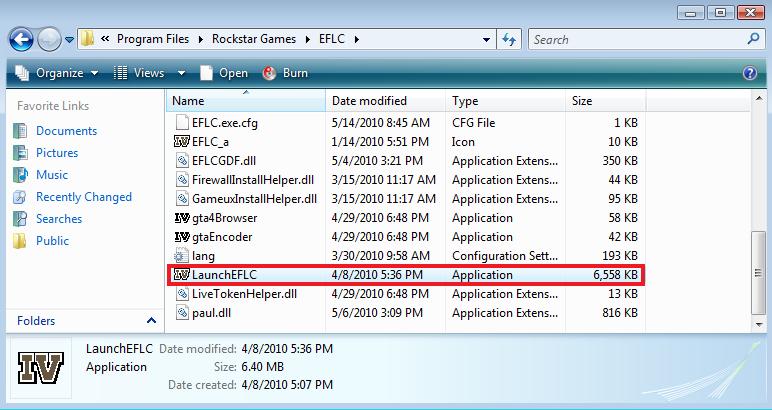Click the Refresh button
The image size is (772, 410).
click(x=509, y=40)
